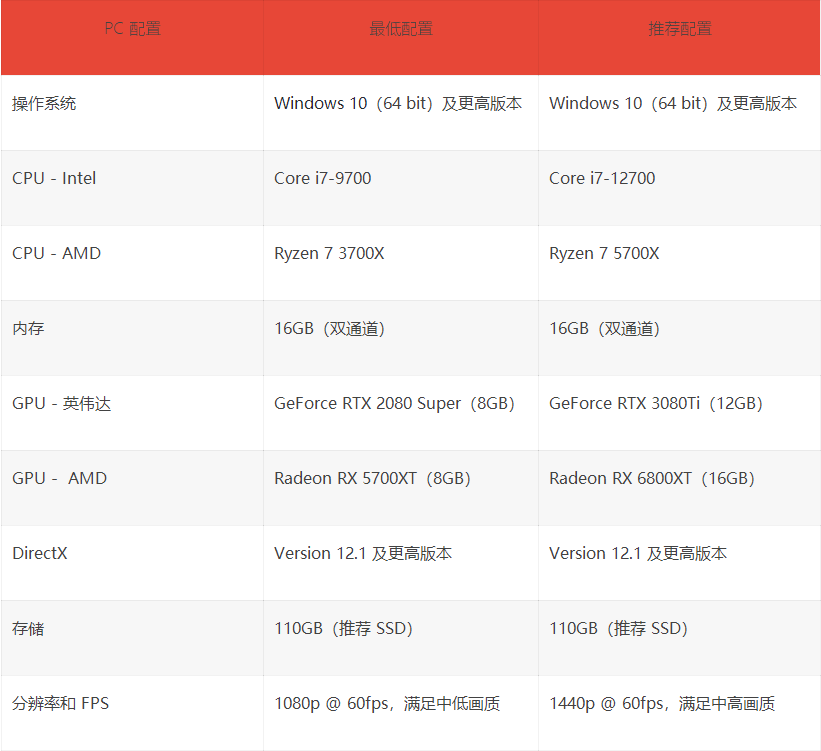
Task: Select the 分辨率和 FPS row label
Action: pos(60,703)
